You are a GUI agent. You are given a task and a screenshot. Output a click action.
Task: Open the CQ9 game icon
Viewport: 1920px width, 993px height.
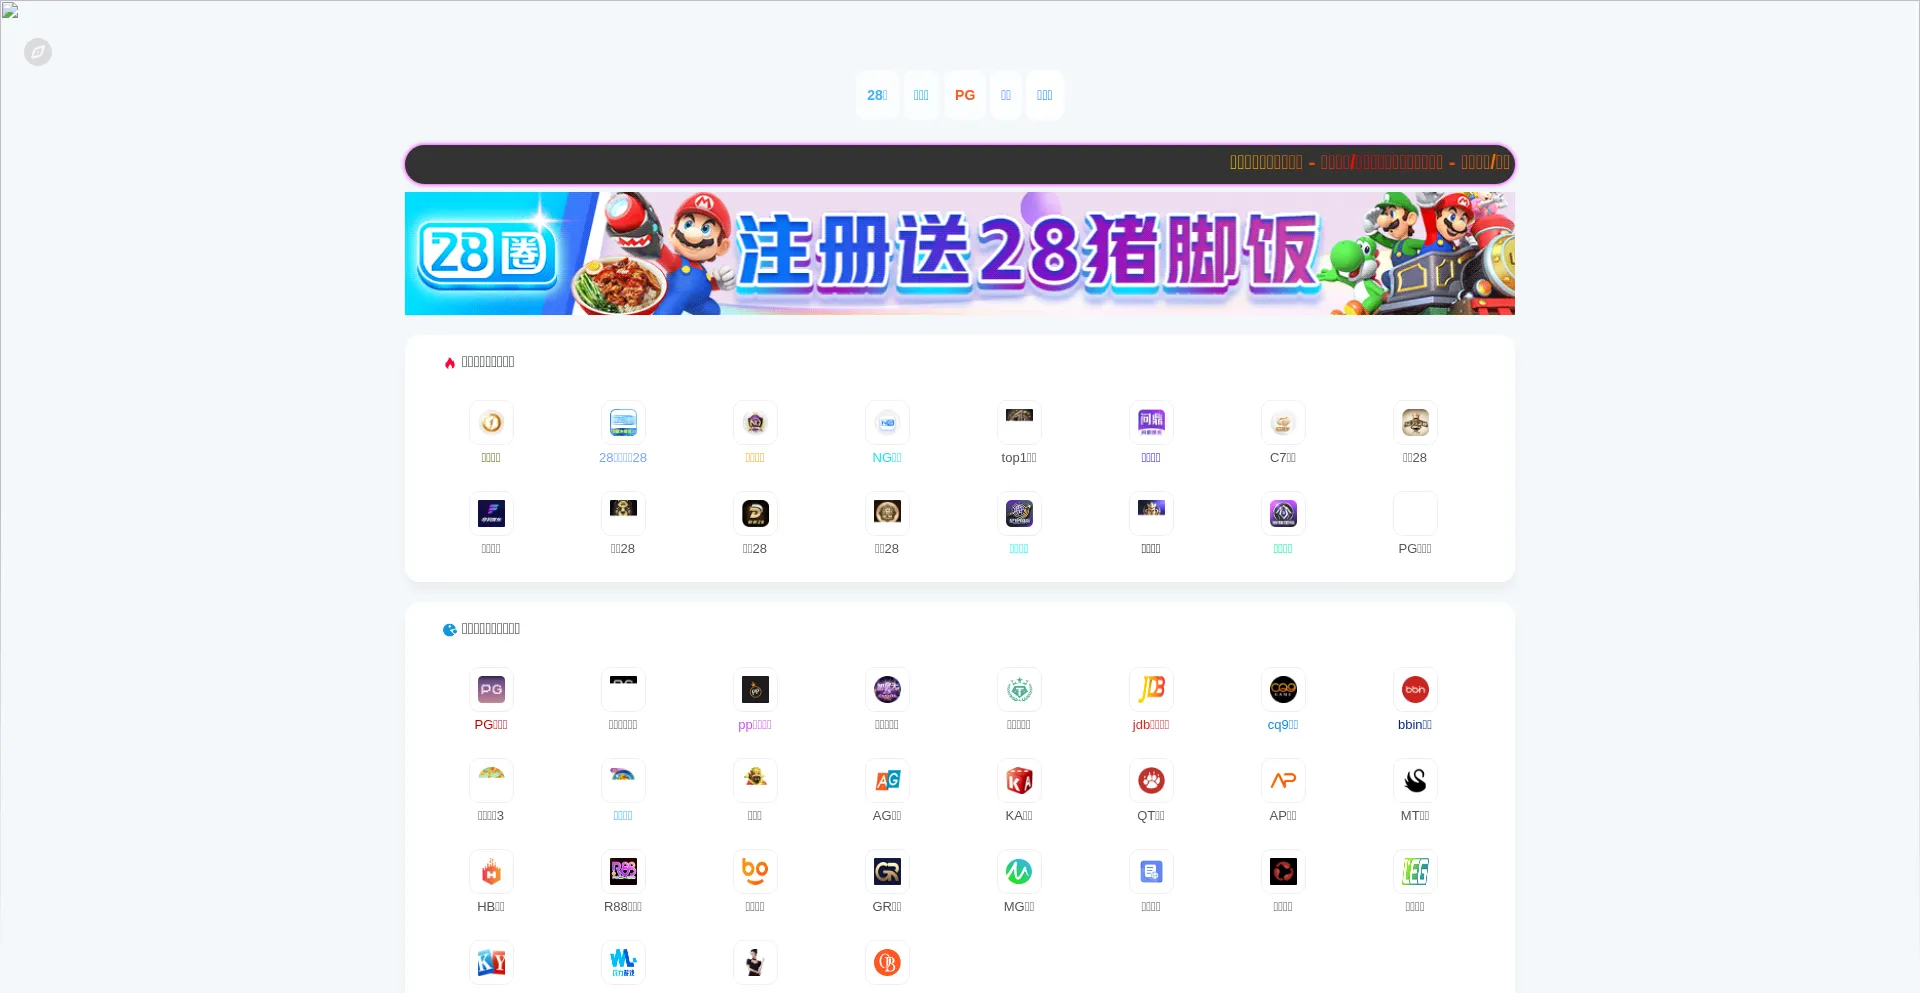coord(1283,689)
